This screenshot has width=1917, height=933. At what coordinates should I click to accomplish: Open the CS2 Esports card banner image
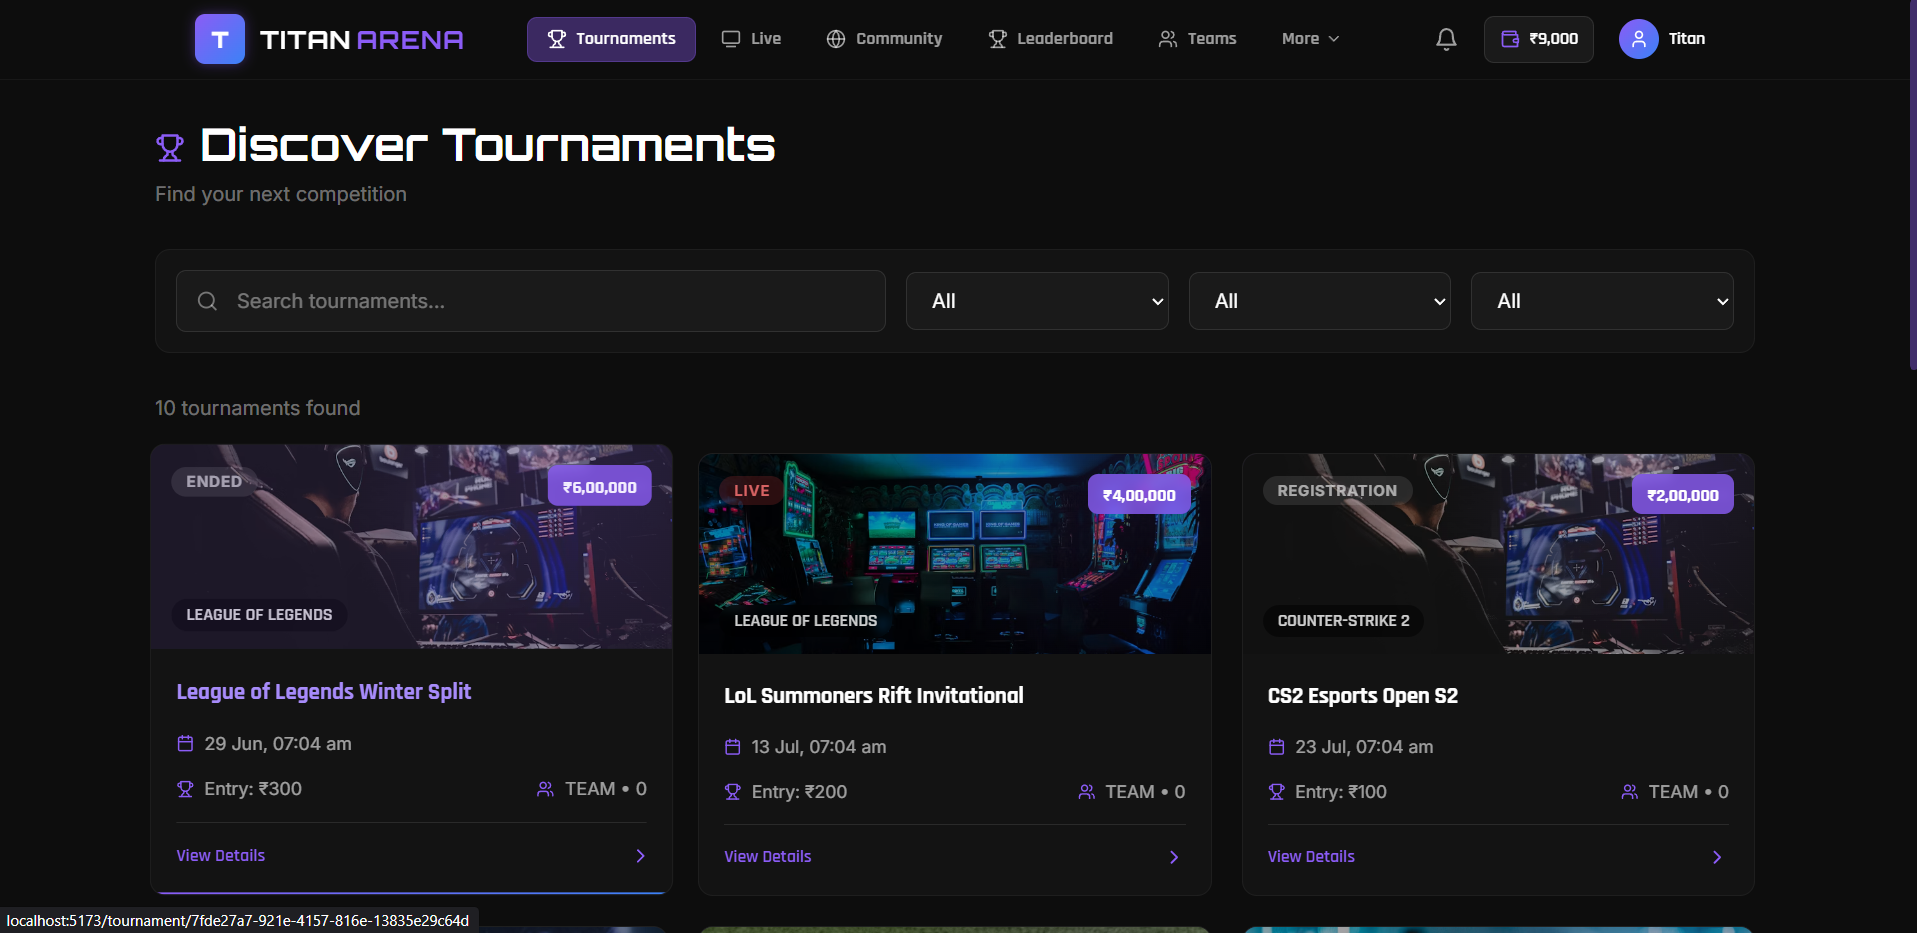pos(1498,554)
